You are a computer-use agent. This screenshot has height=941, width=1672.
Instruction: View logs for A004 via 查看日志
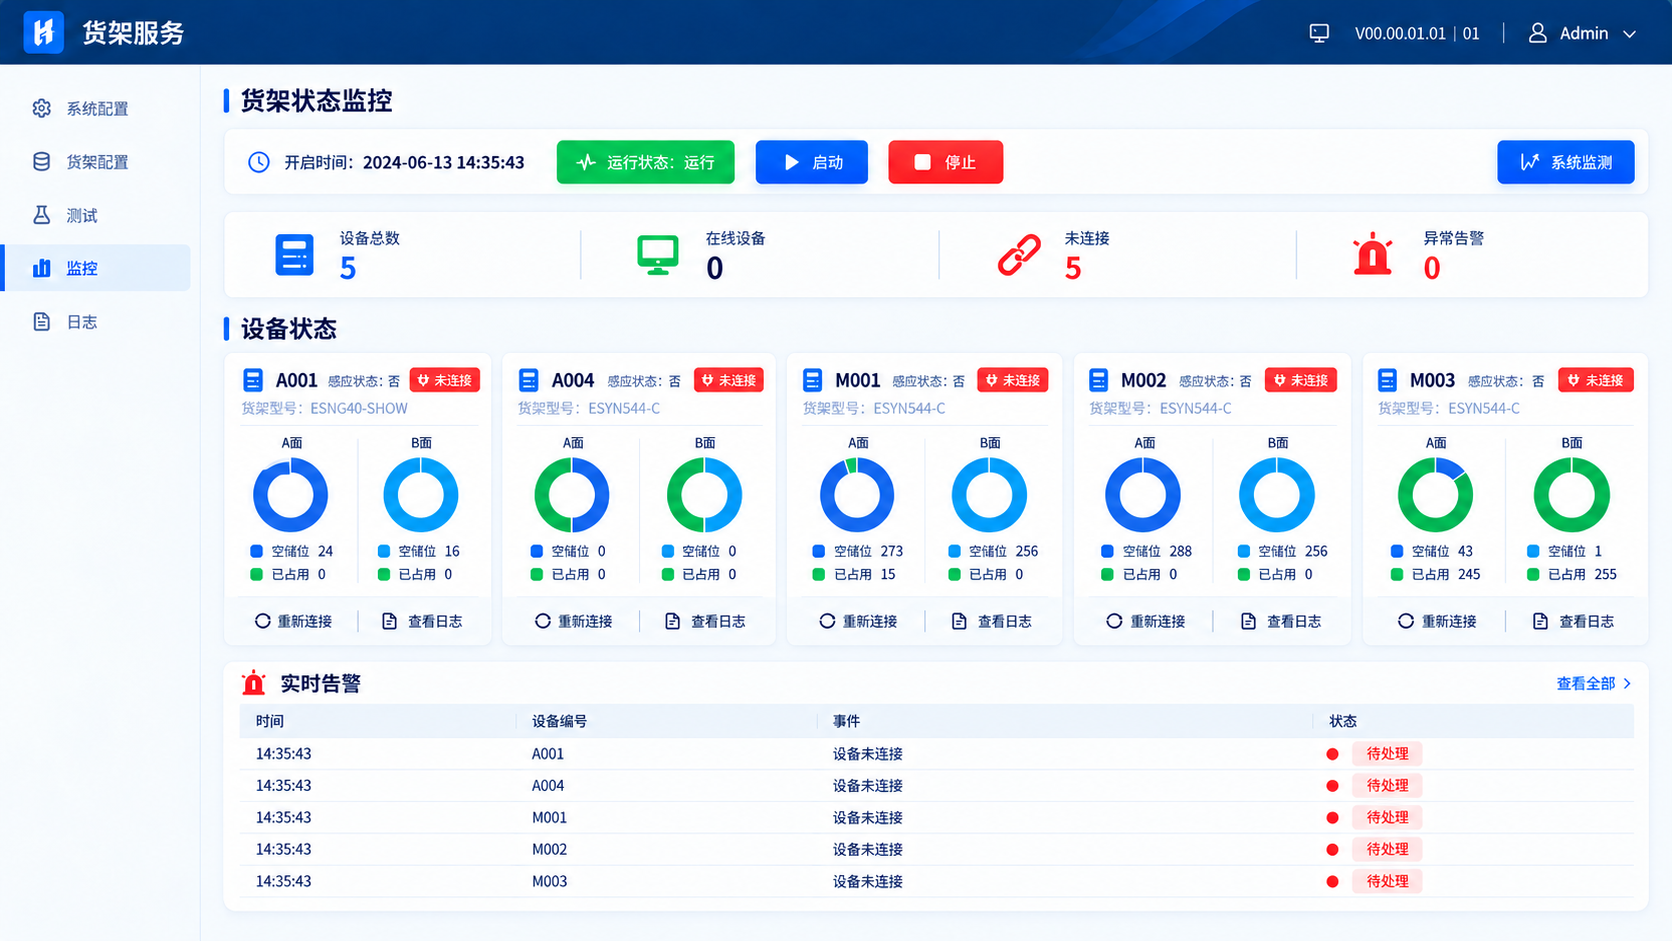click(x=705, y=621)
